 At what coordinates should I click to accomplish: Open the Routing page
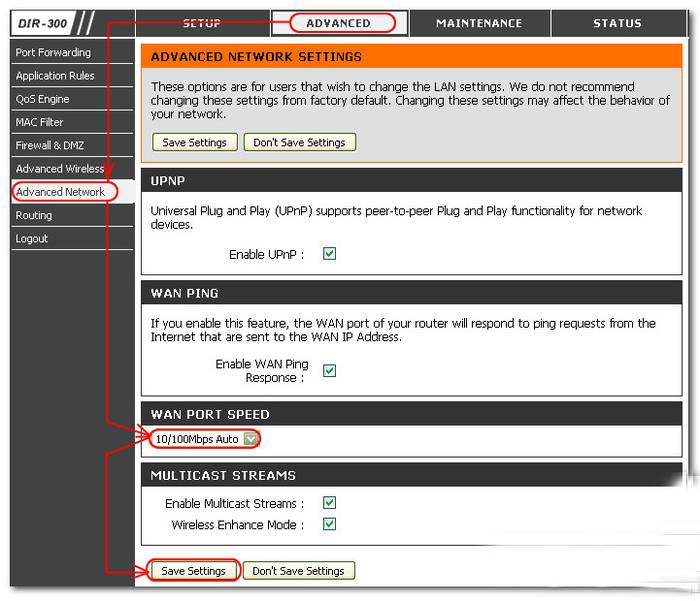click(x=34, y=215)
